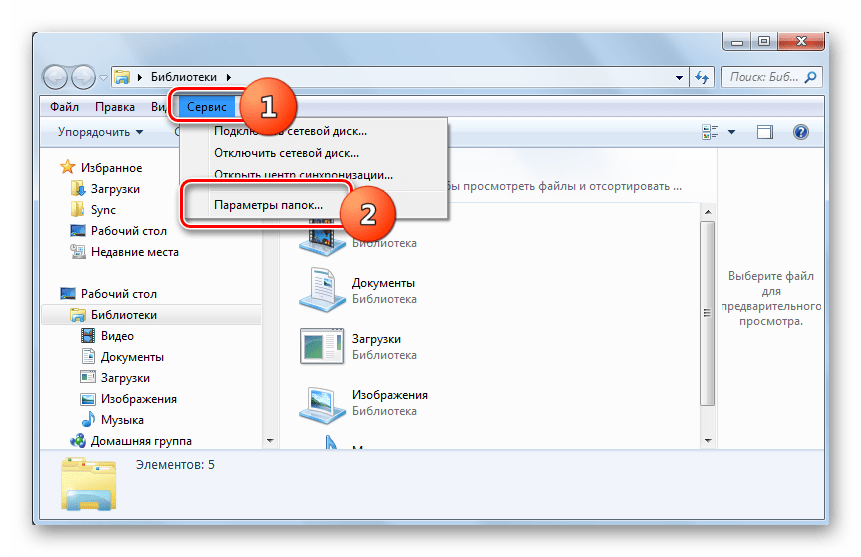Click the Back navigation arrow
This screenshot has height=557, width=861.
55,77
